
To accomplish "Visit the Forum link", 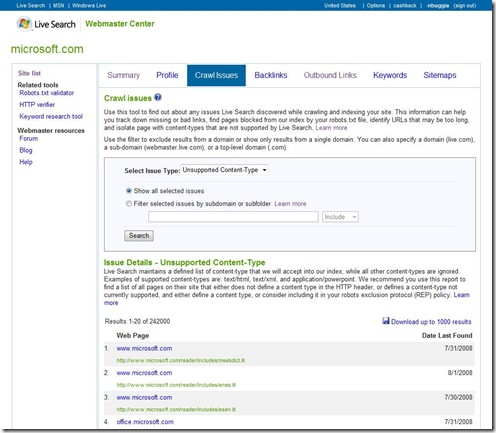I will coord(29,139).
